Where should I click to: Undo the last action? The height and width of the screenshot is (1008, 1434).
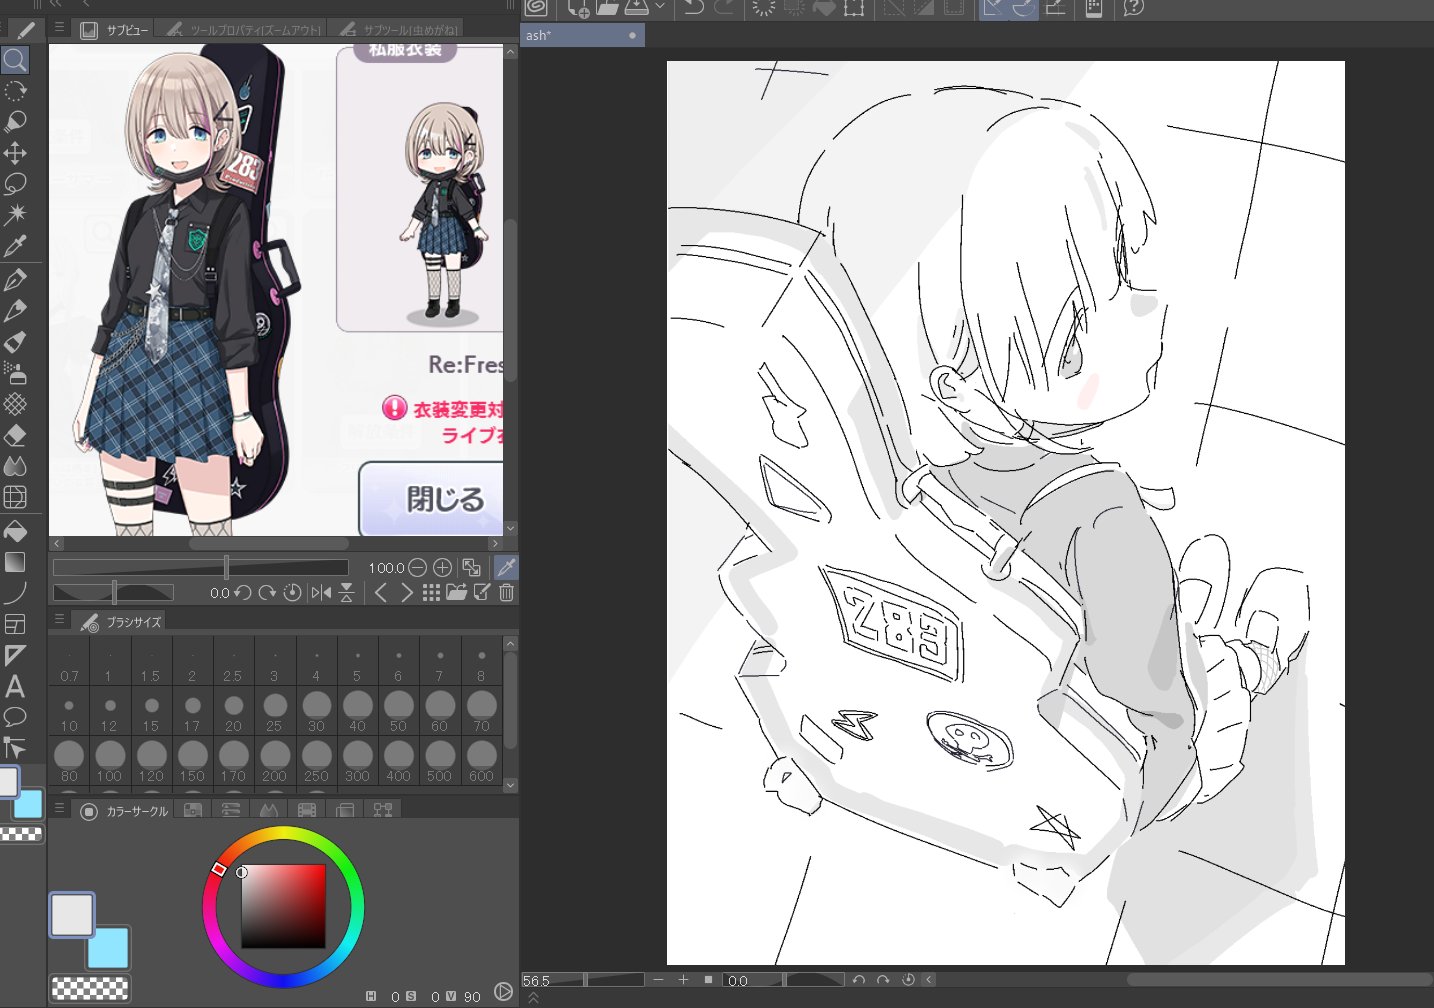[693, 8]
